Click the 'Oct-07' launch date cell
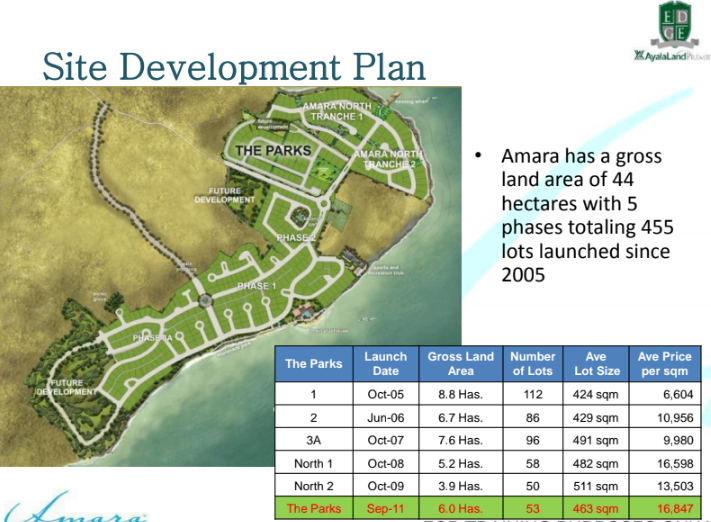 386,440
